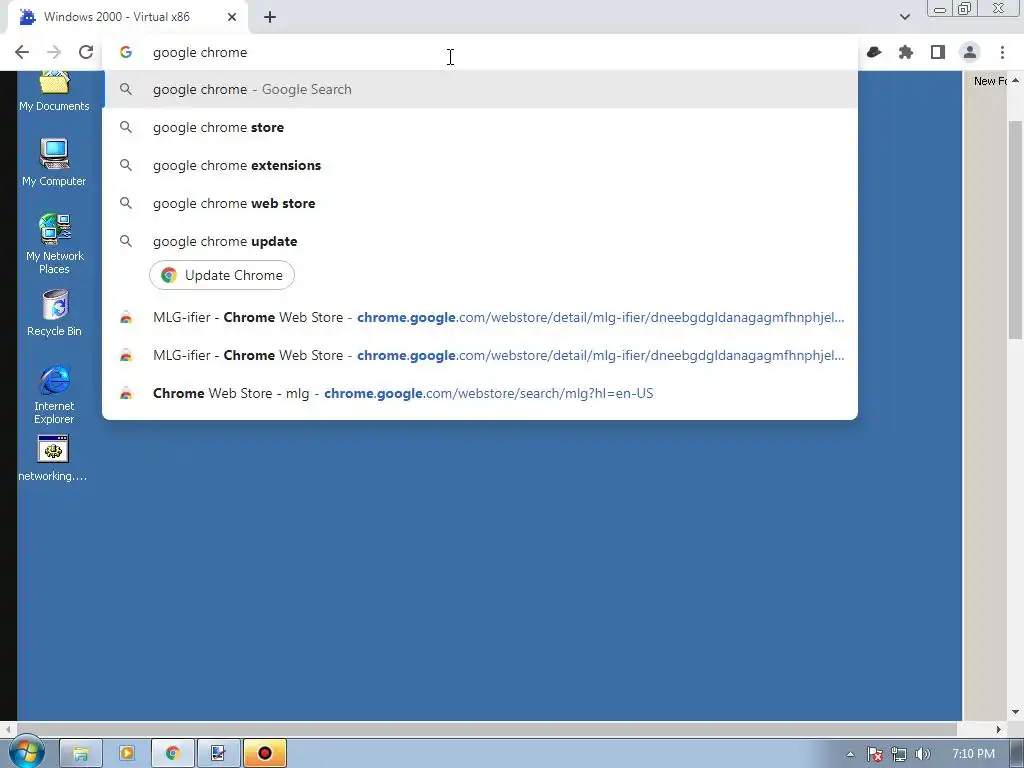Select the google chrome update suggestion

[x=480, y=241]
